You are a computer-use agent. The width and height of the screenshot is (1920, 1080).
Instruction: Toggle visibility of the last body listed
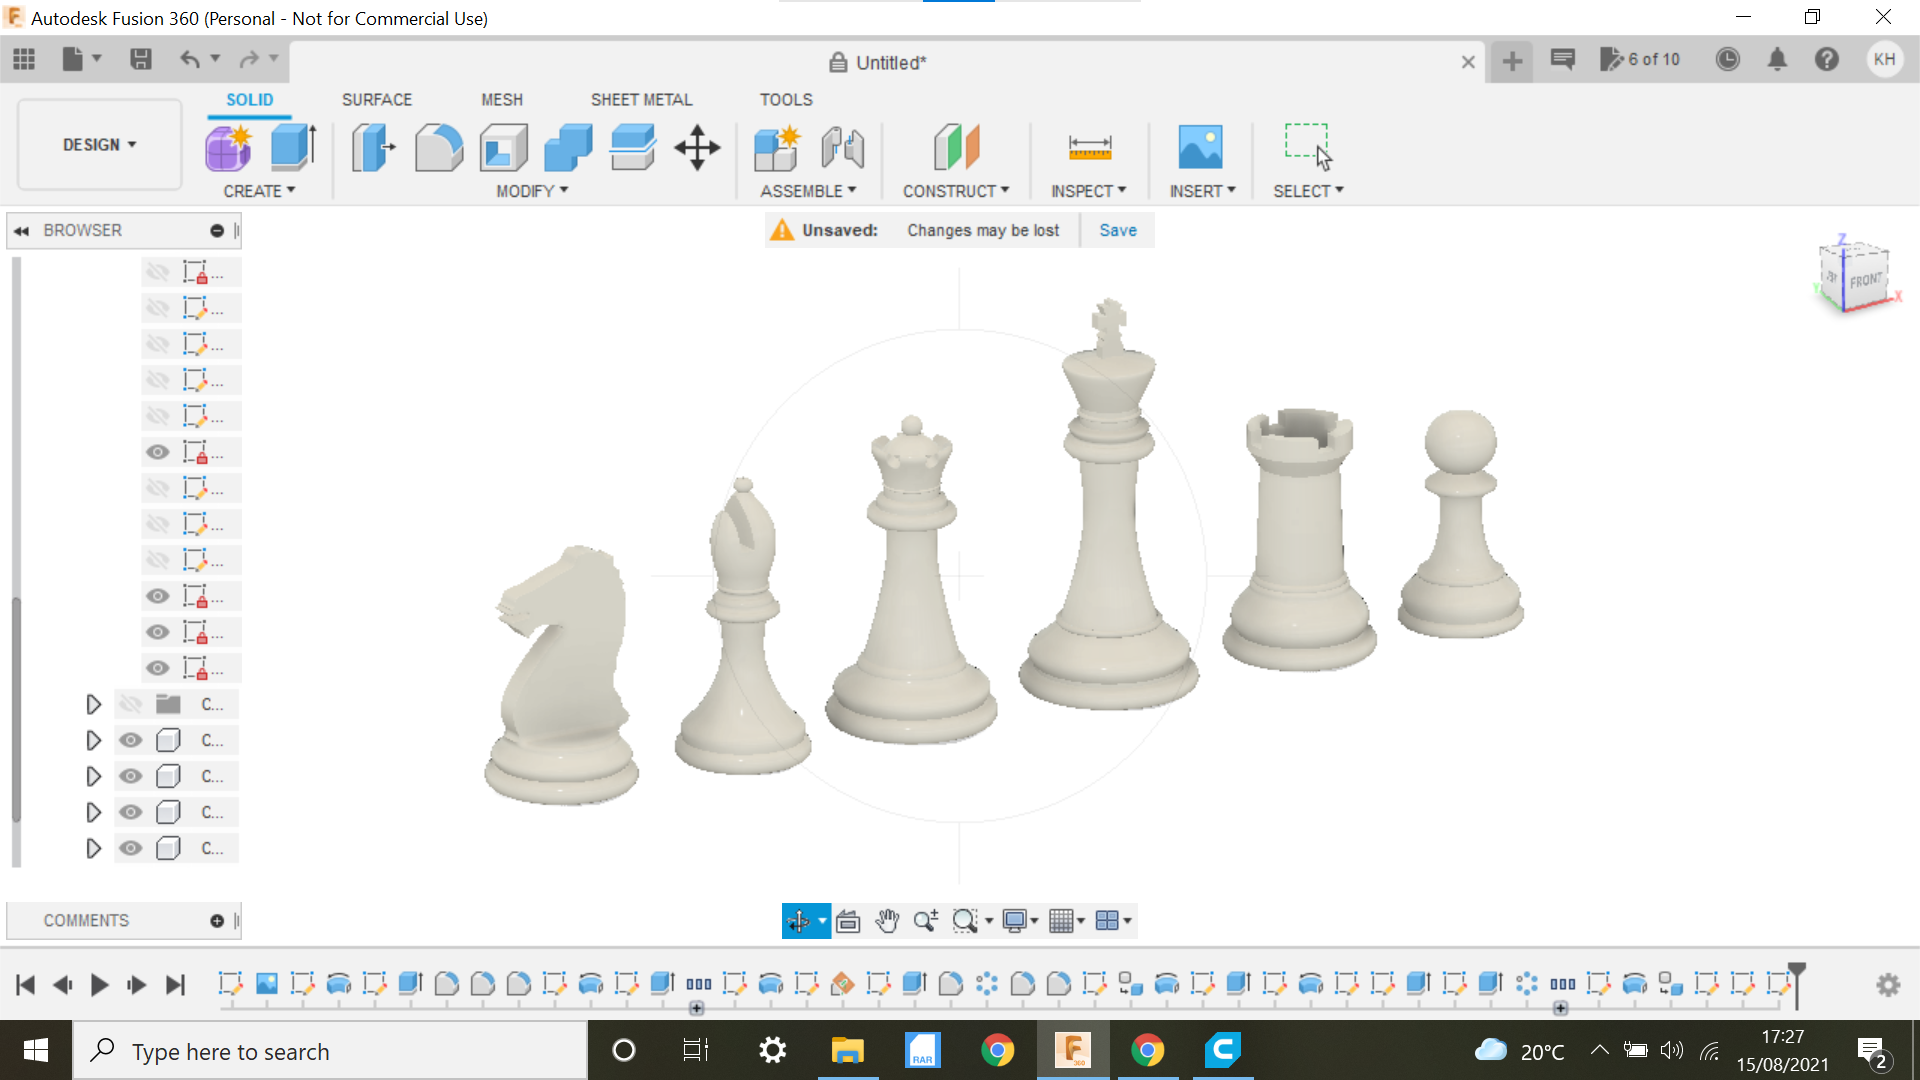click(x=130, y=847)
